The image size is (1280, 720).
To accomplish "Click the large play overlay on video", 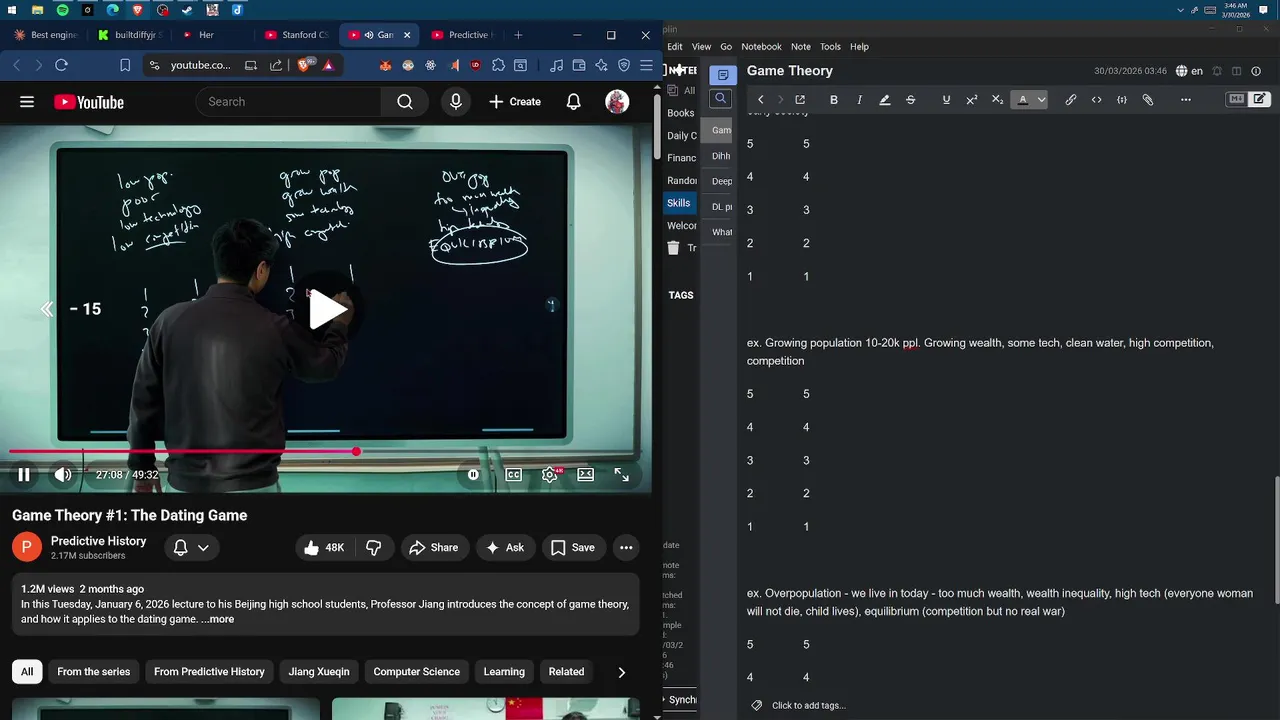I will pos(327,310).
